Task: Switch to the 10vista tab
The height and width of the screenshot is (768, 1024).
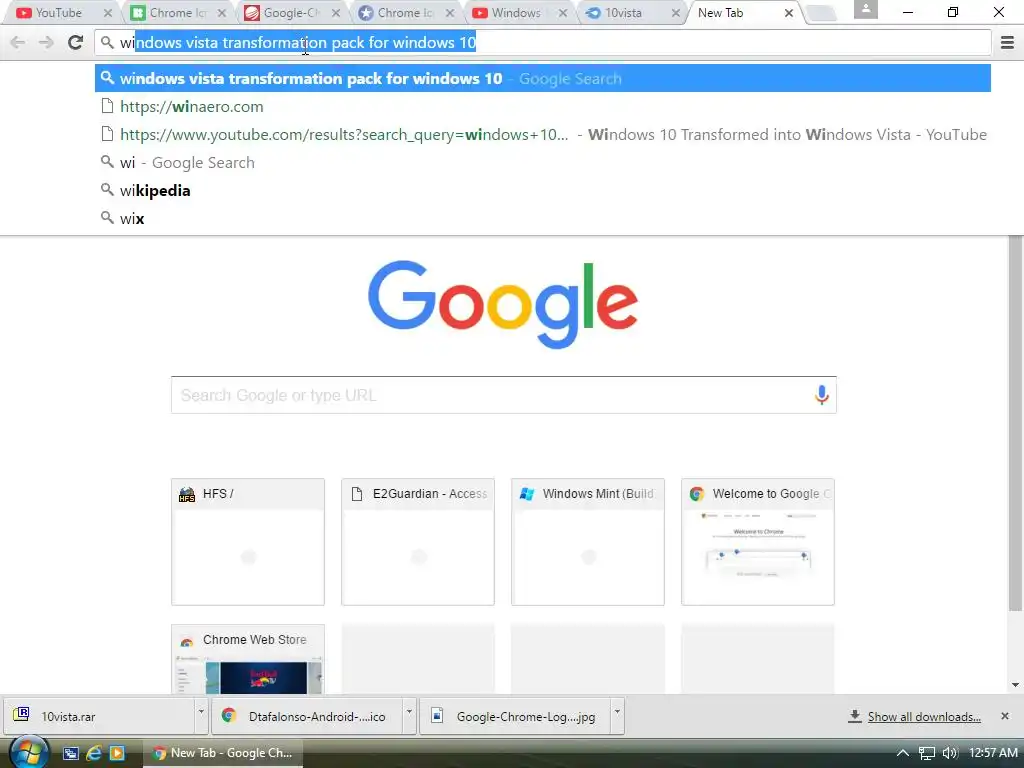Action: [623, 13]
